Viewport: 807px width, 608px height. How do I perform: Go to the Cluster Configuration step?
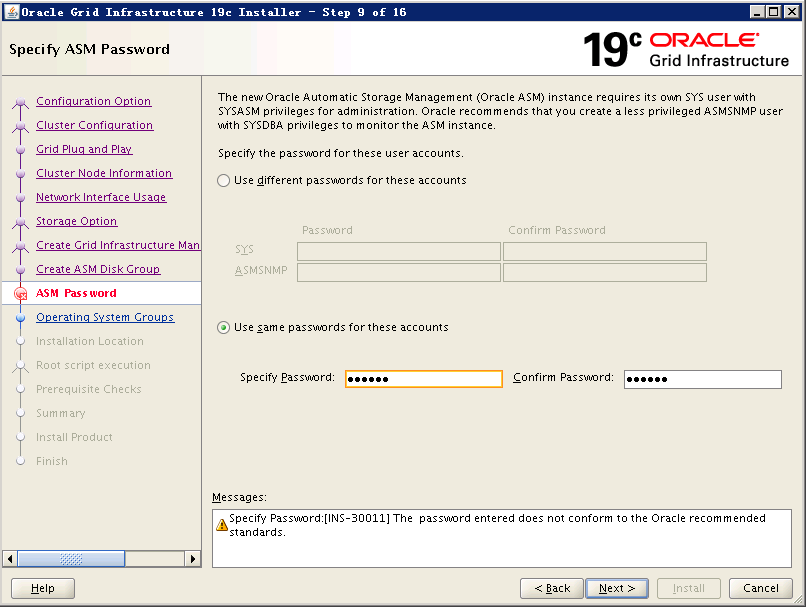tap(94, 125)
